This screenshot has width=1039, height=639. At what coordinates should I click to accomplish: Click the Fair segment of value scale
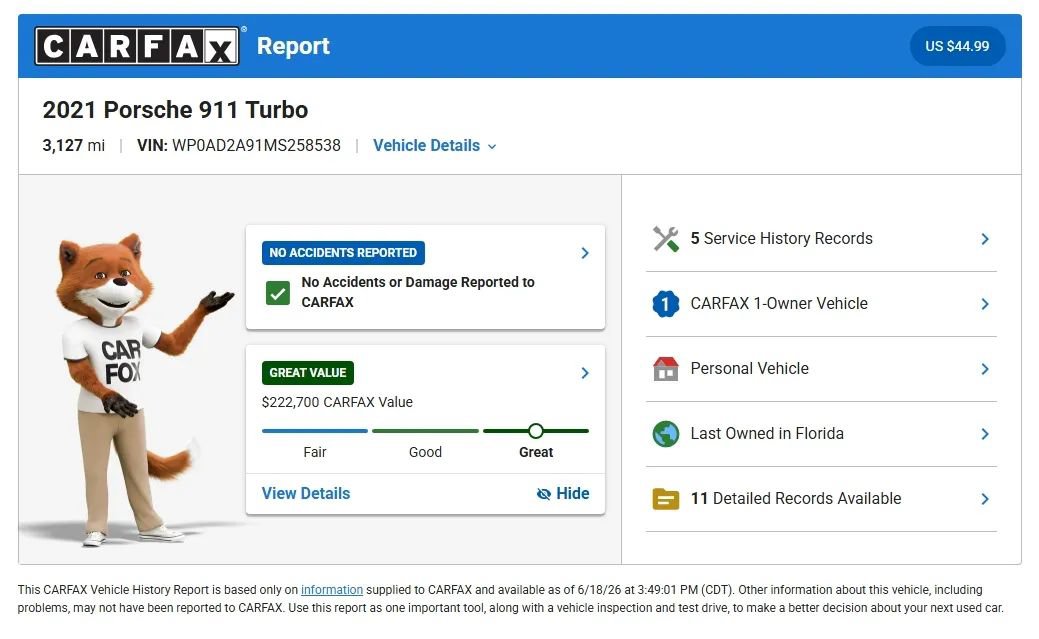click(315, 431)
